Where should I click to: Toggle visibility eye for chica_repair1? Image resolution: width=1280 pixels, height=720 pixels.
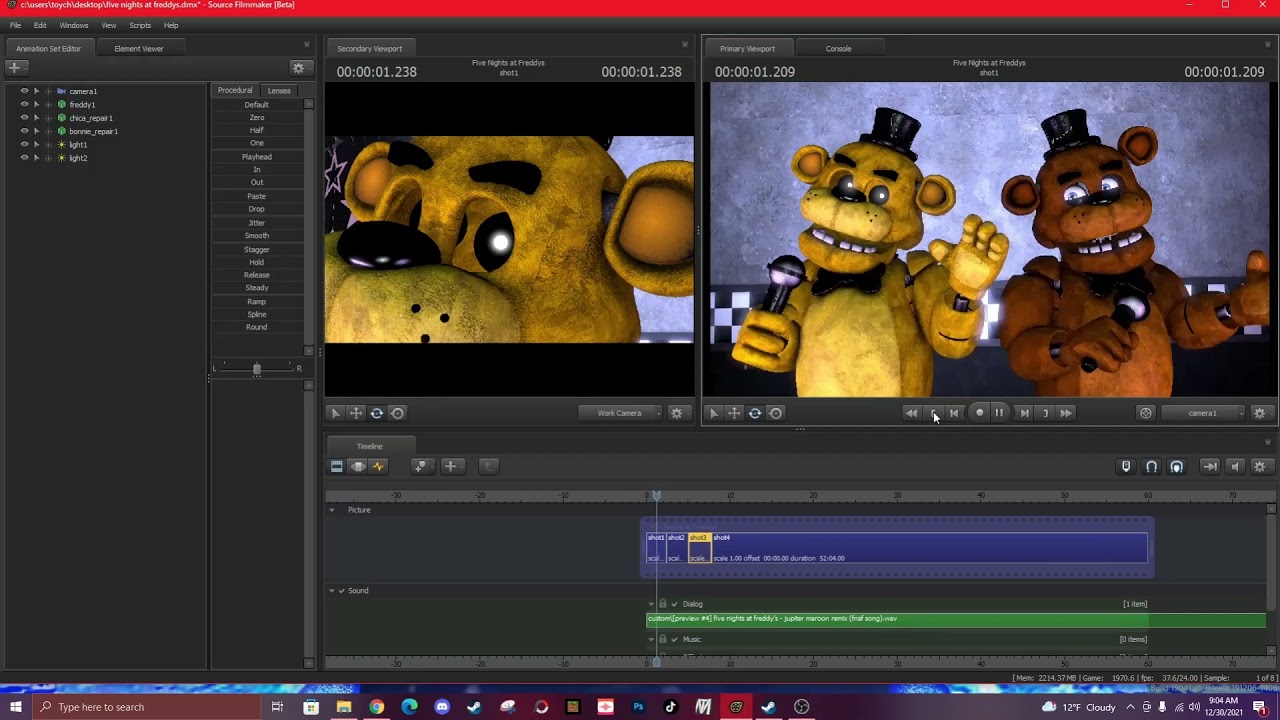(25, 118)
